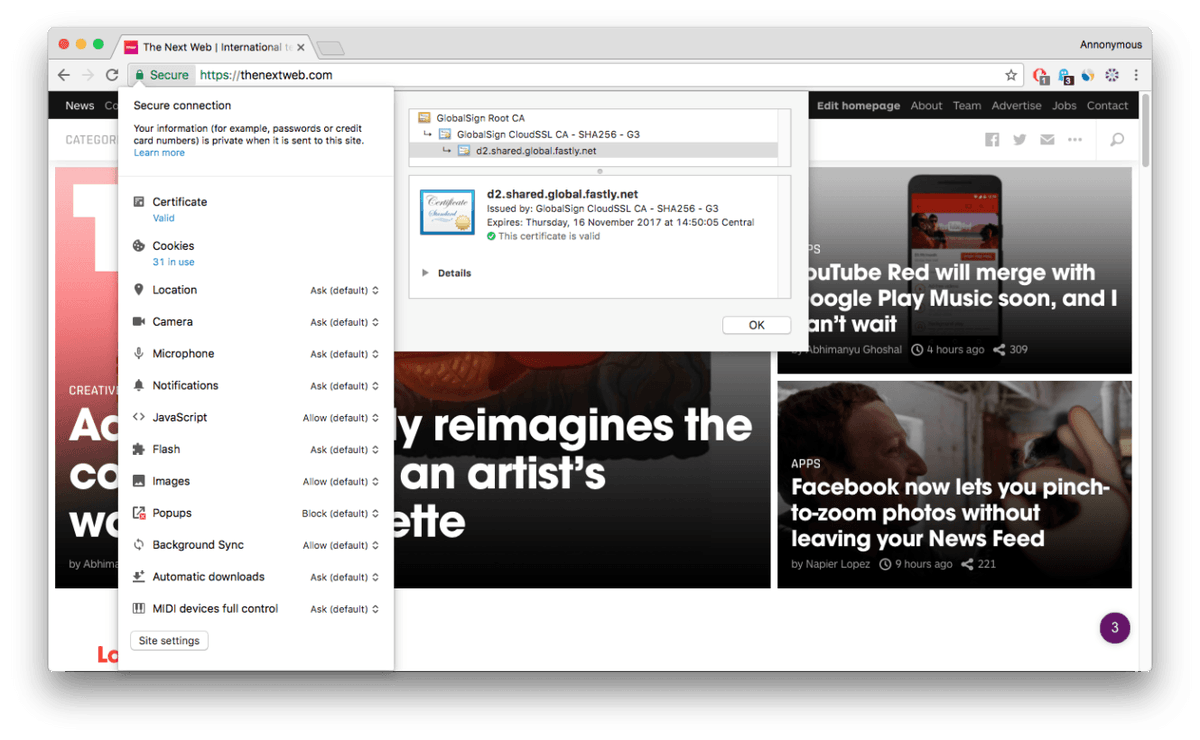Open the Location permission dropdown
This screenshot has height=740, width=1200.
click(x=344, y=291)
